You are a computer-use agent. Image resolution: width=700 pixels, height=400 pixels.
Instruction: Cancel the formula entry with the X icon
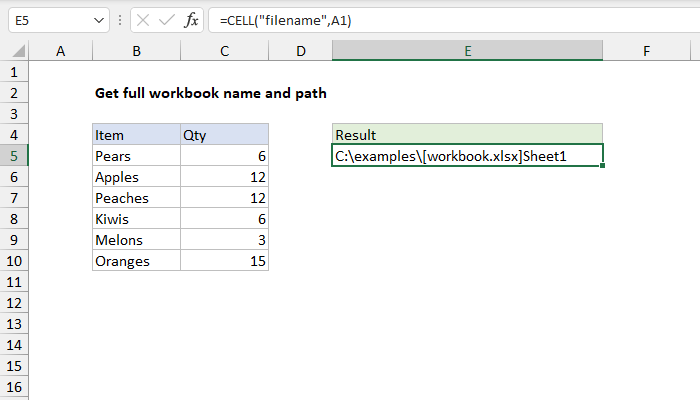tap(143, 20)
